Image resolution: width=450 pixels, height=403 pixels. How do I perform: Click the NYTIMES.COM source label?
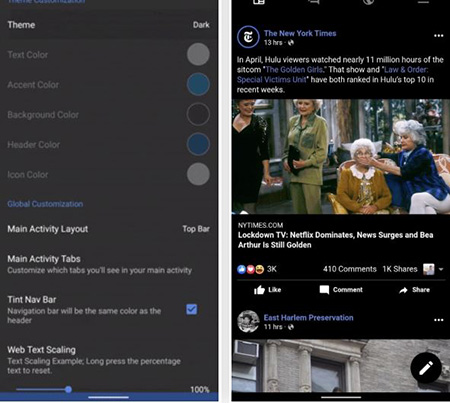coord(260,225)
